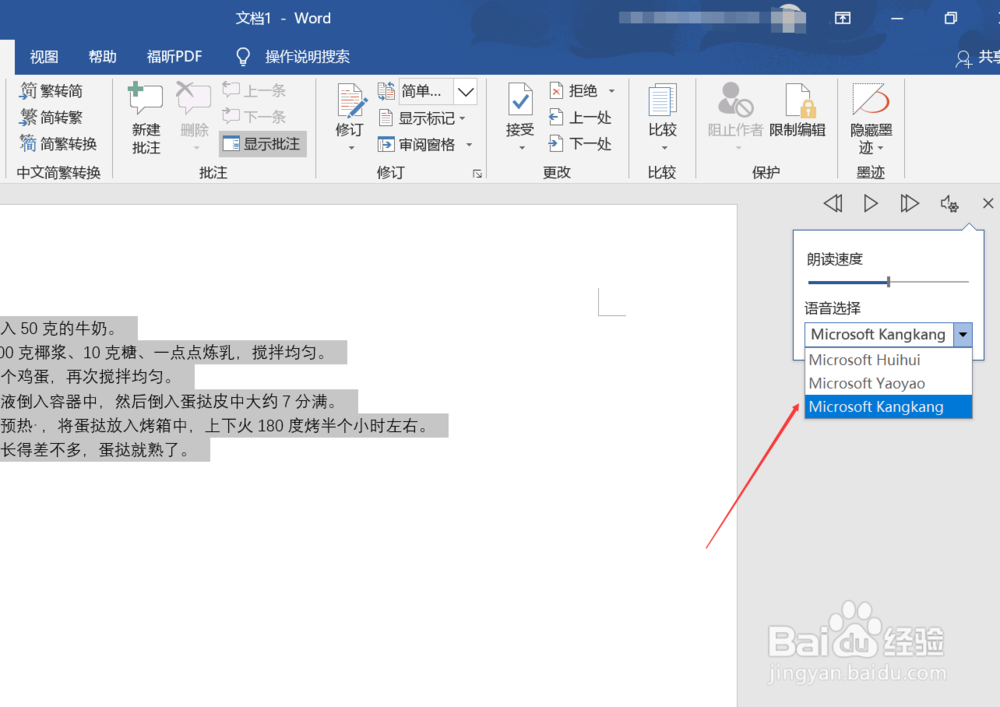Adjust the 朗读速度 speed slider

888,282
